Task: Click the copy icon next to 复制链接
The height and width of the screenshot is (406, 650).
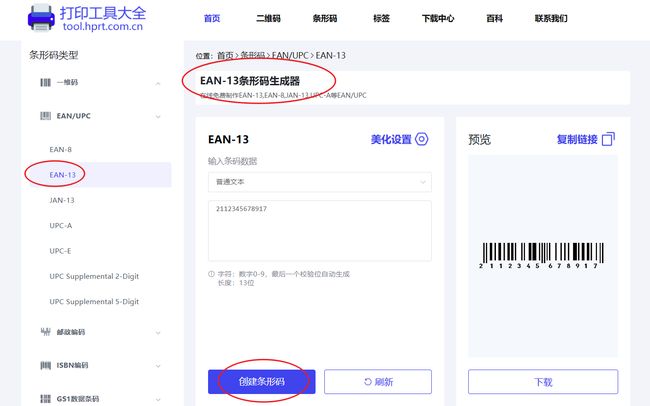Action: tap(608, 139)
